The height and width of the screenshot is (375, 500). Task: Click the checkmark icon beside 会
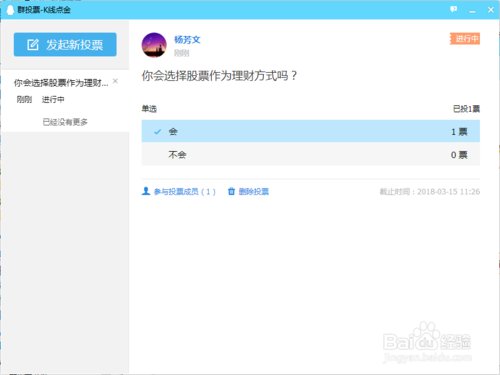(x=157, y=132)
